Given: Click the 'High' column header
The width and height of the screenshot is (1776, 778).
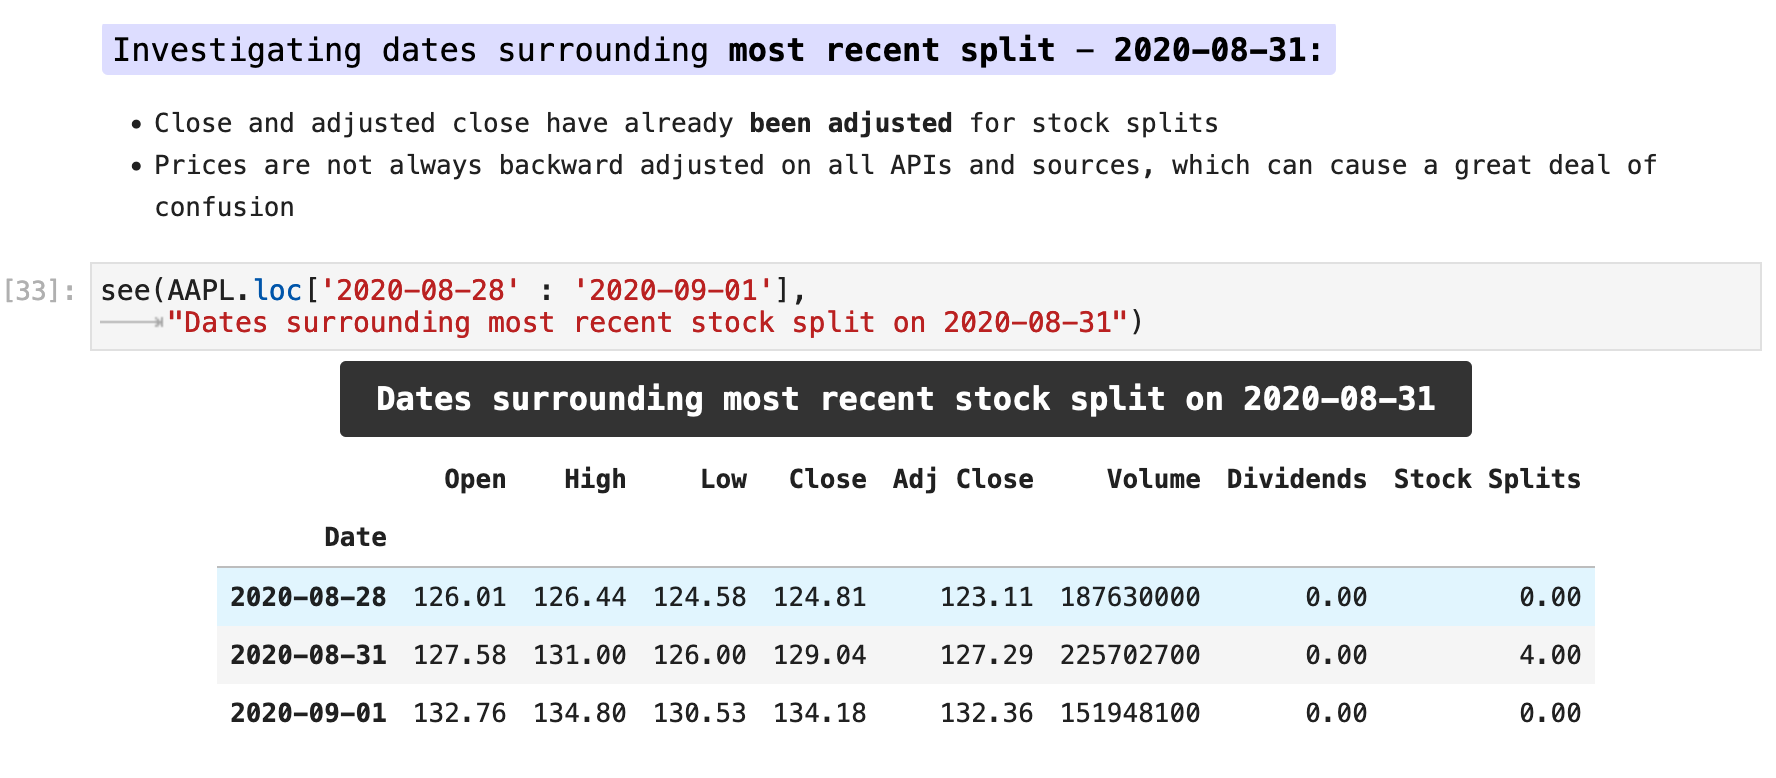Looking at the screenshot, I should tap(595, 479).
